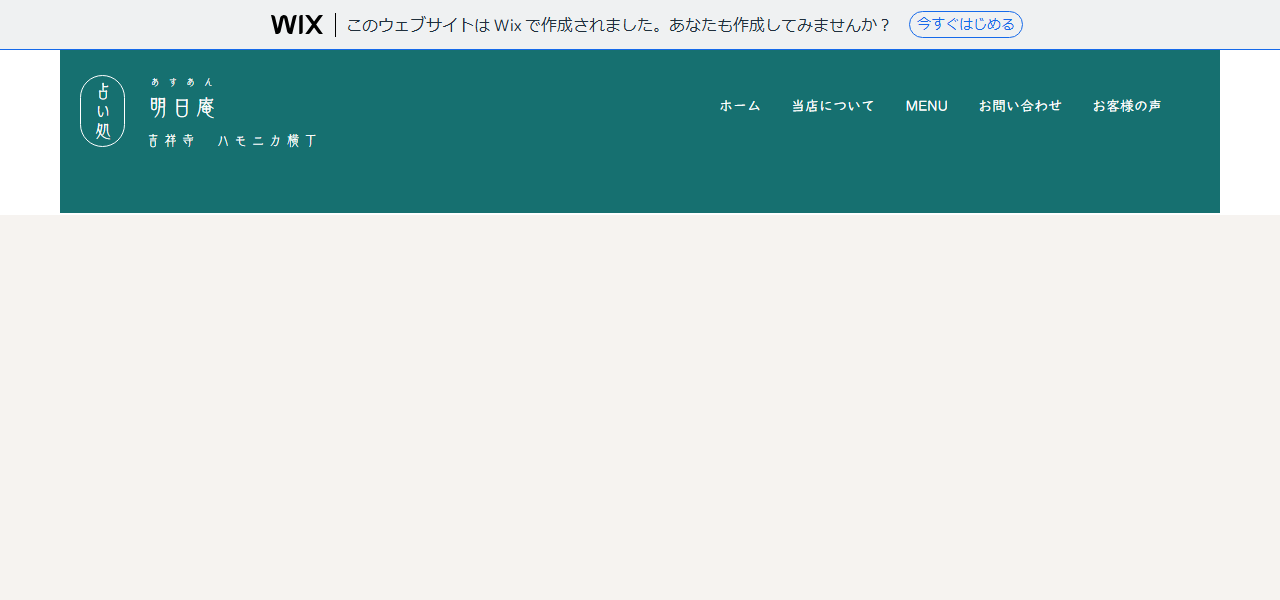Click the 明日庵 site title
Image resolution: width=1280 pixels, height=600 pixels.
pyautogui.click(x=182, y=107)
